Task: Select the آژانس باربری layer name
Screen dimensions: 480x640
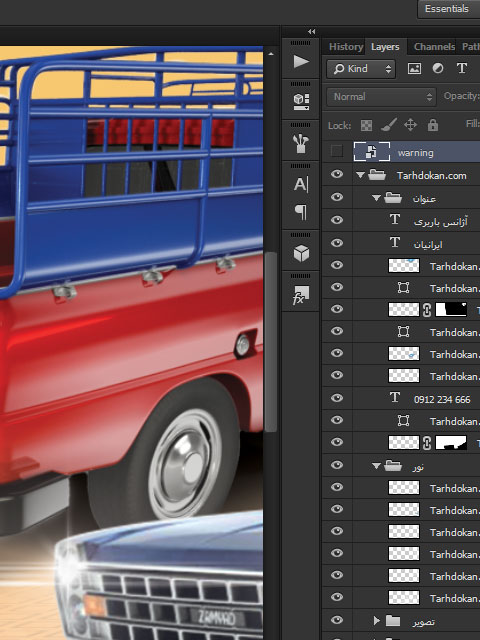Action: pos(440,222)
